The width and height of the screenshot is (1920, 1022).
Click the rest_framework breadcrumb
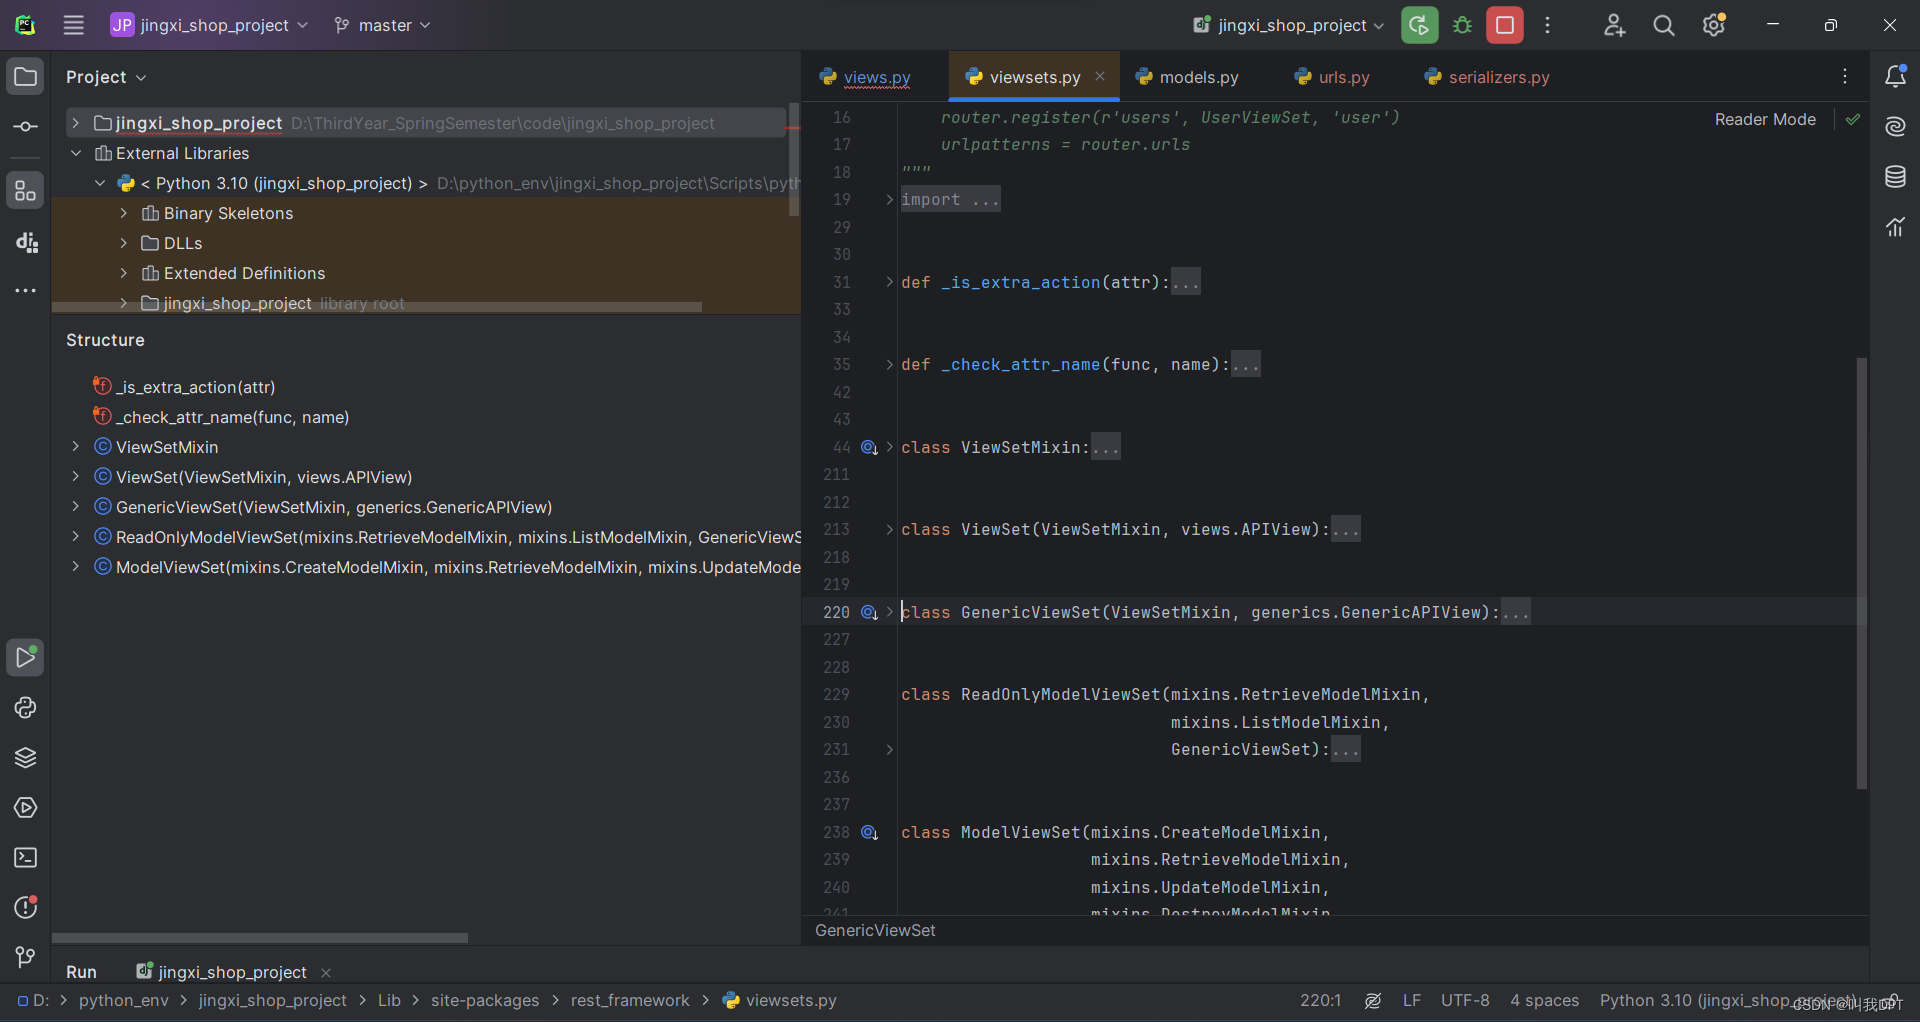click(x=630, y=1000)
